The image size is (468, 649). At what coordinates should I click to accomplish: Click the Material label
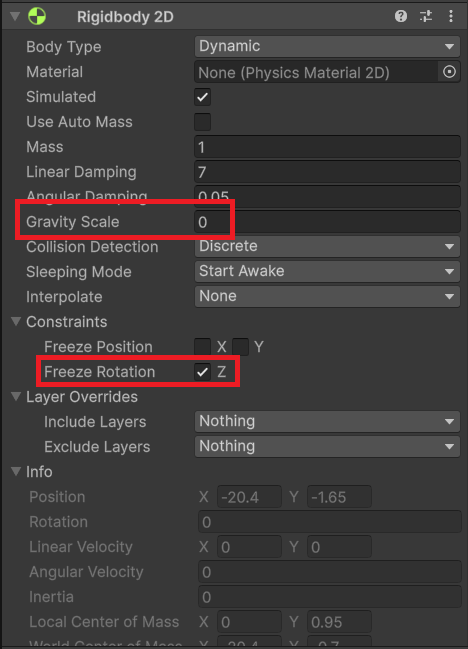point(55,72)
